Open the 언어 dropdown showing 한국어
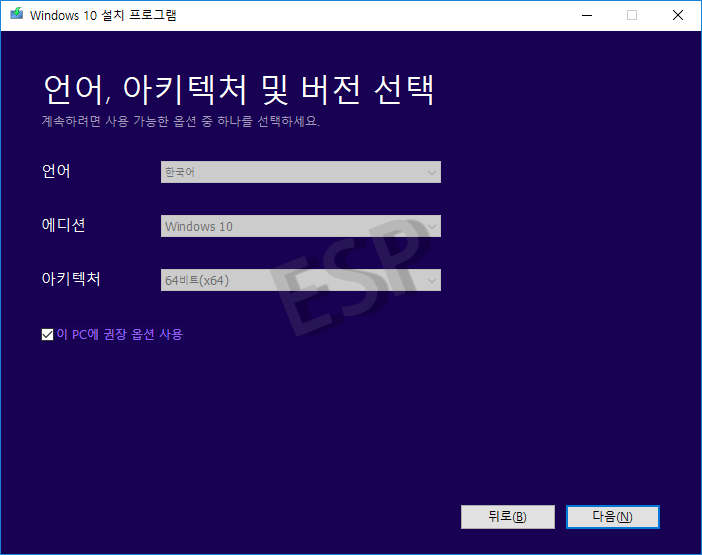 pyautogui.click(x=301, y=172)
